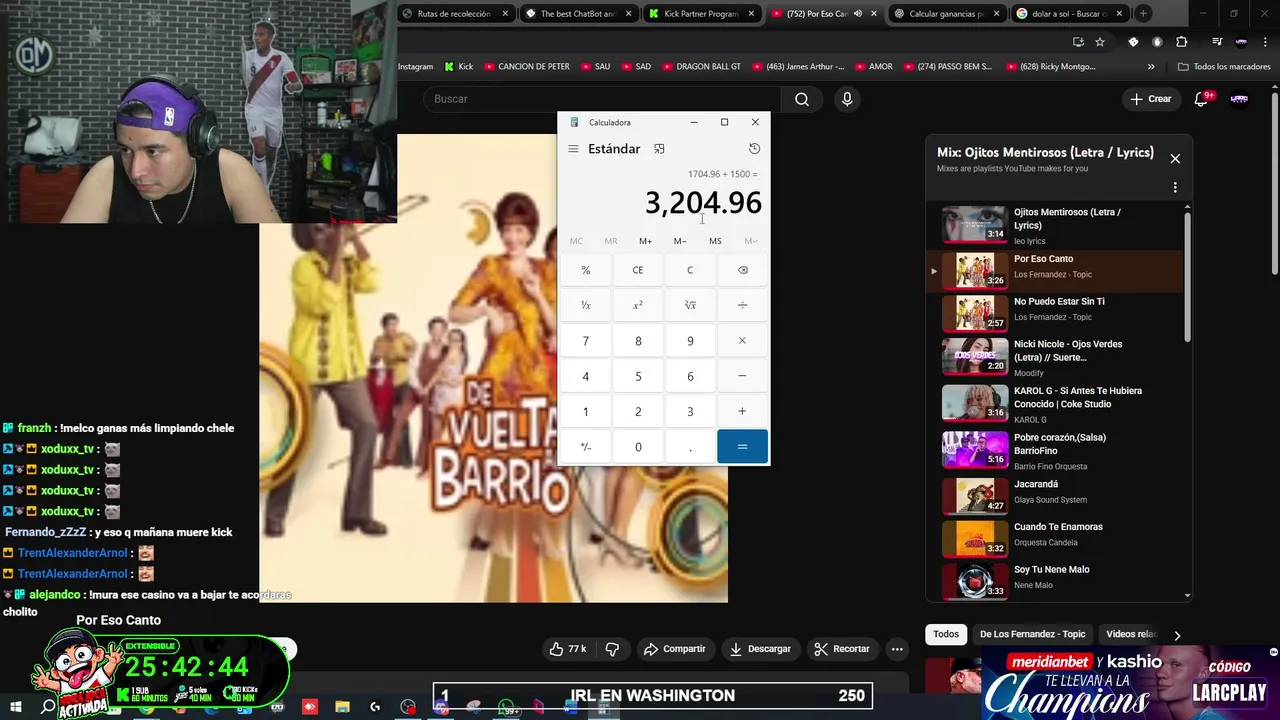Click the Descargar download button
The height and width of the screenshot is (720, 1280).
click(761, 649)
